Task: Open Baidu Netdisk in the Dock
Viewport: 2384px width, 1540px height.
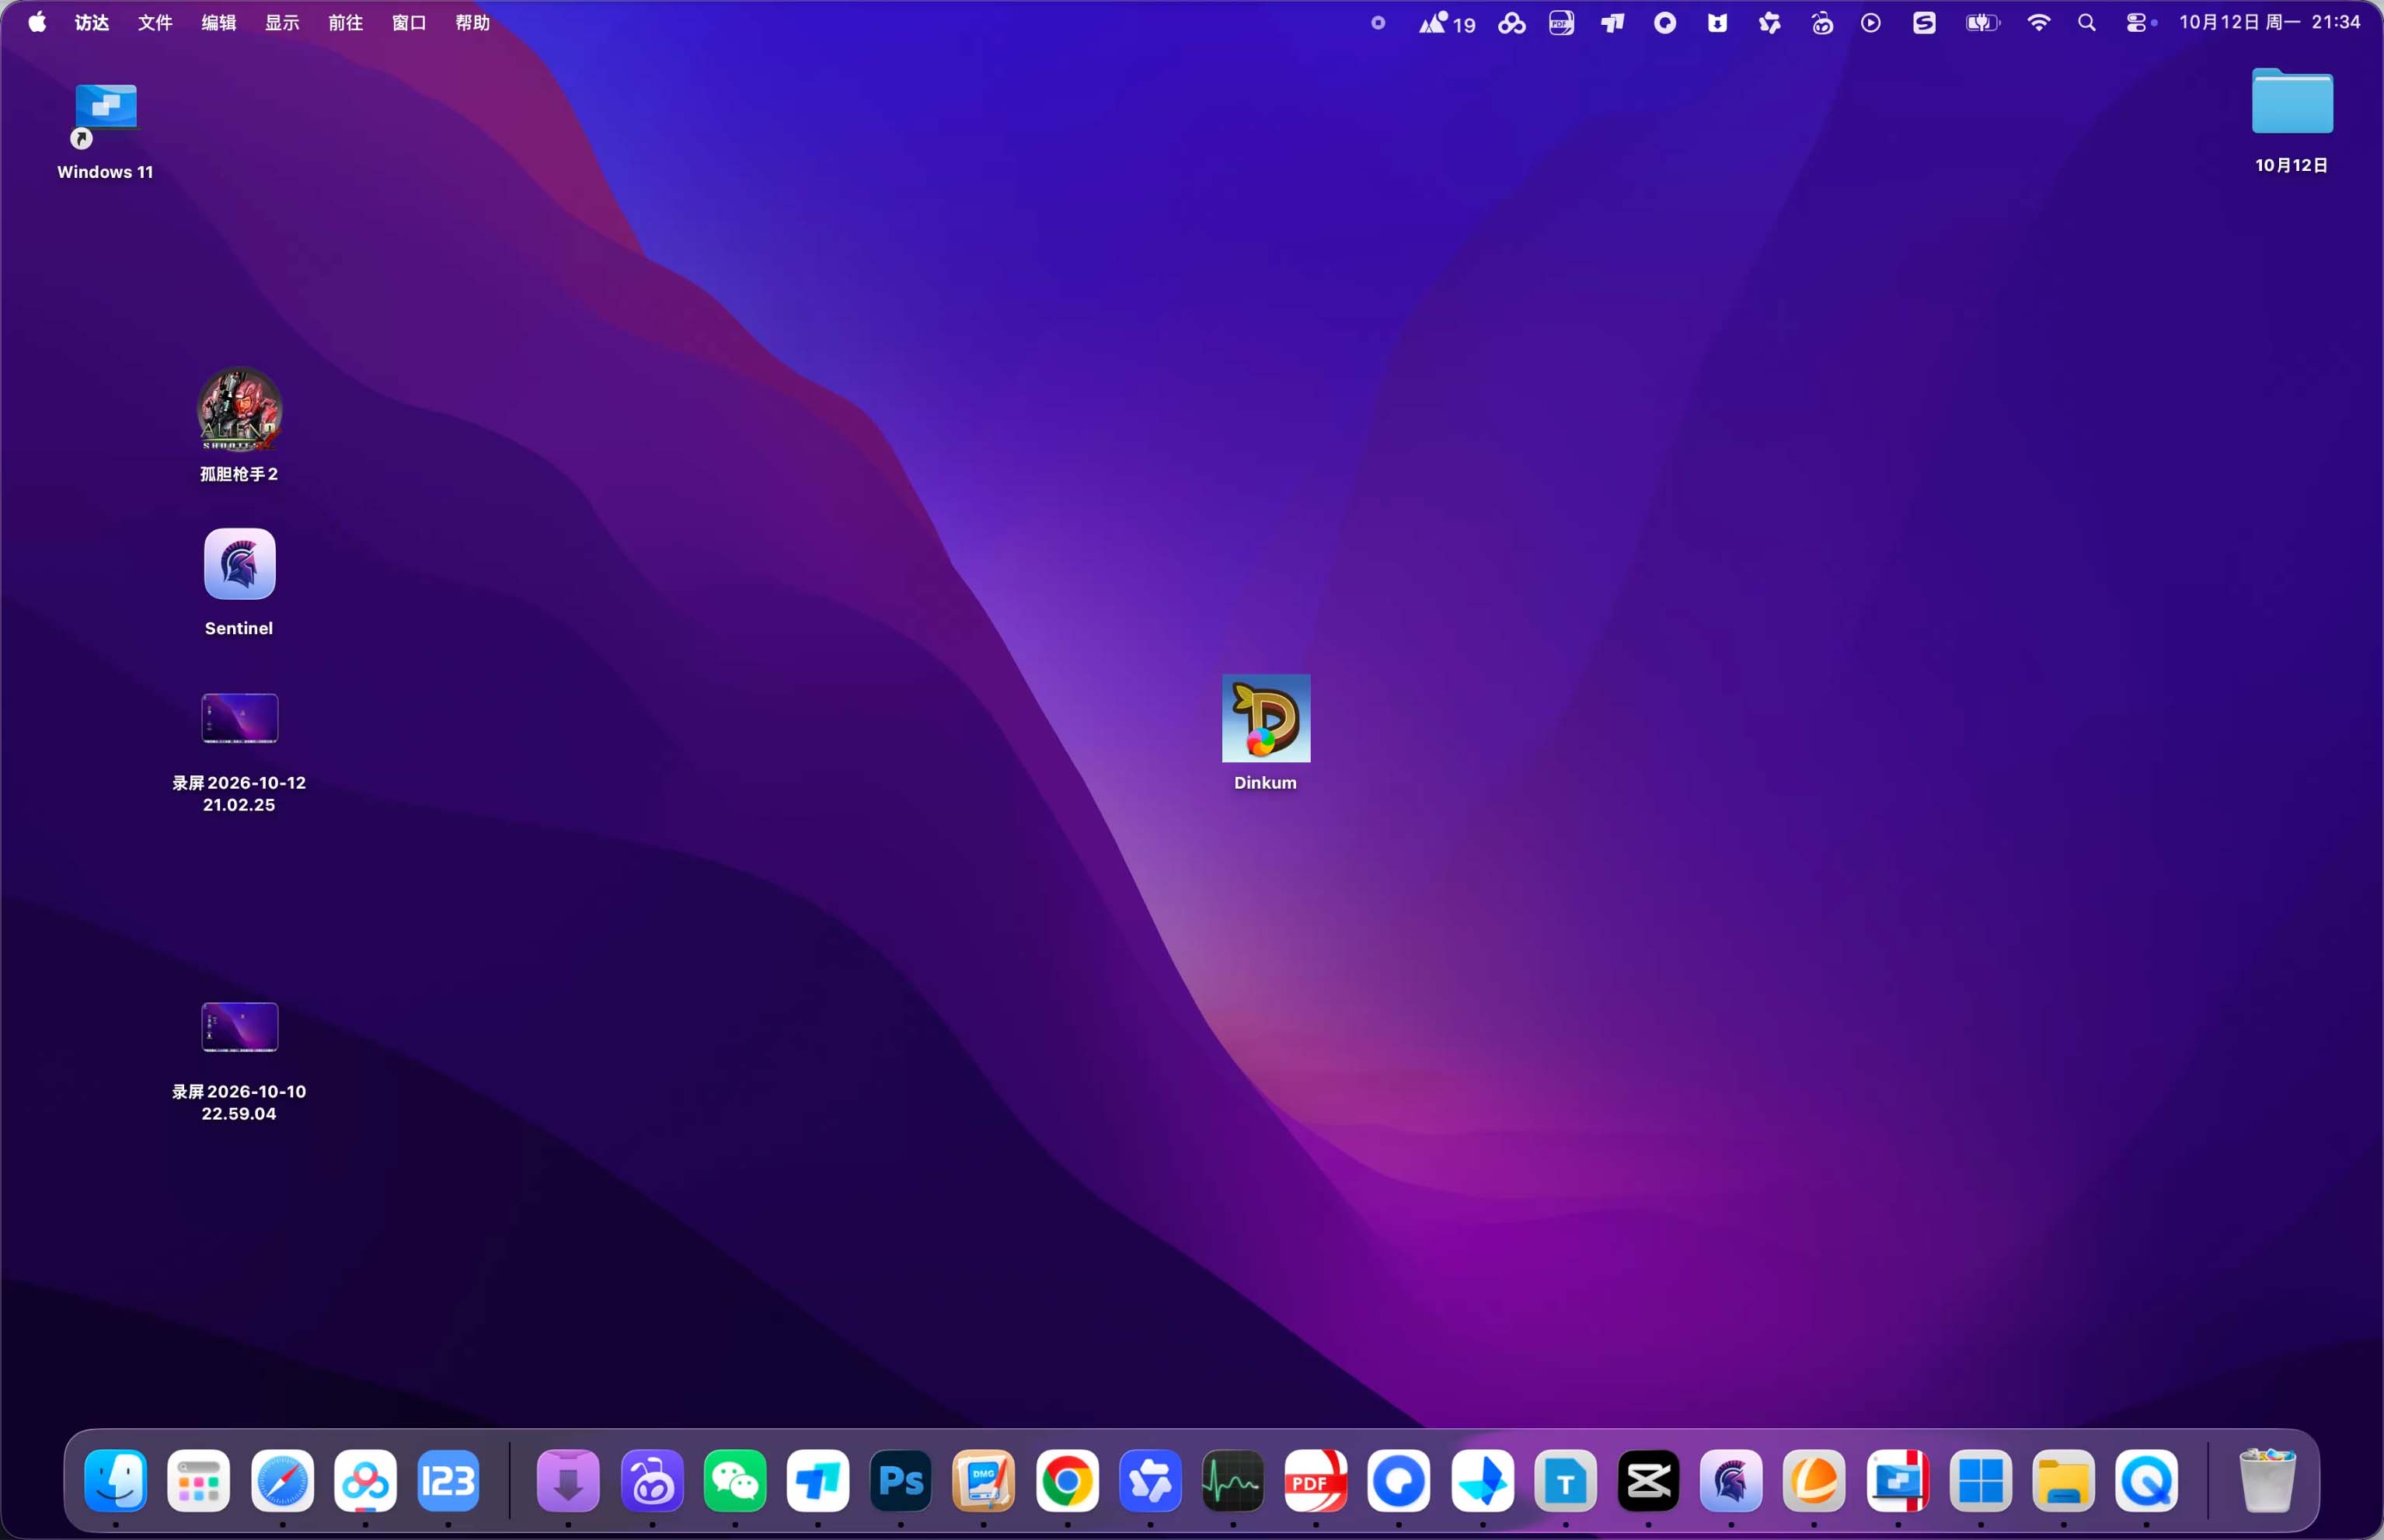Action: pyautogui.click(x=365, y=1480)
